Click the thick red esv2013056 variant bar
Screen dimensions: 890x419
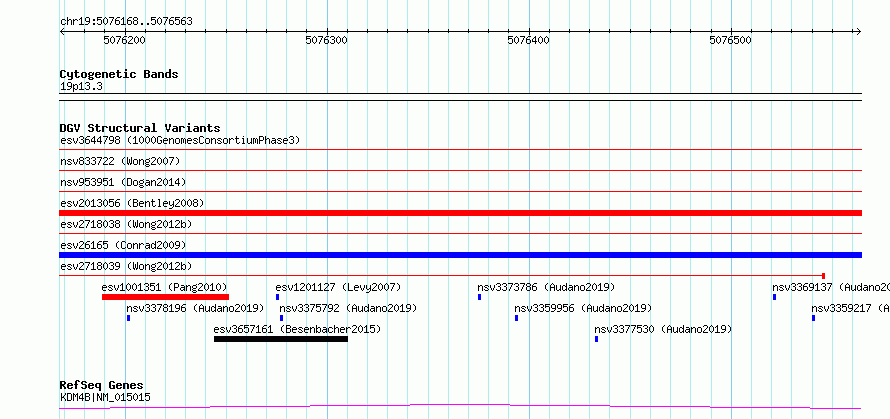460,213
